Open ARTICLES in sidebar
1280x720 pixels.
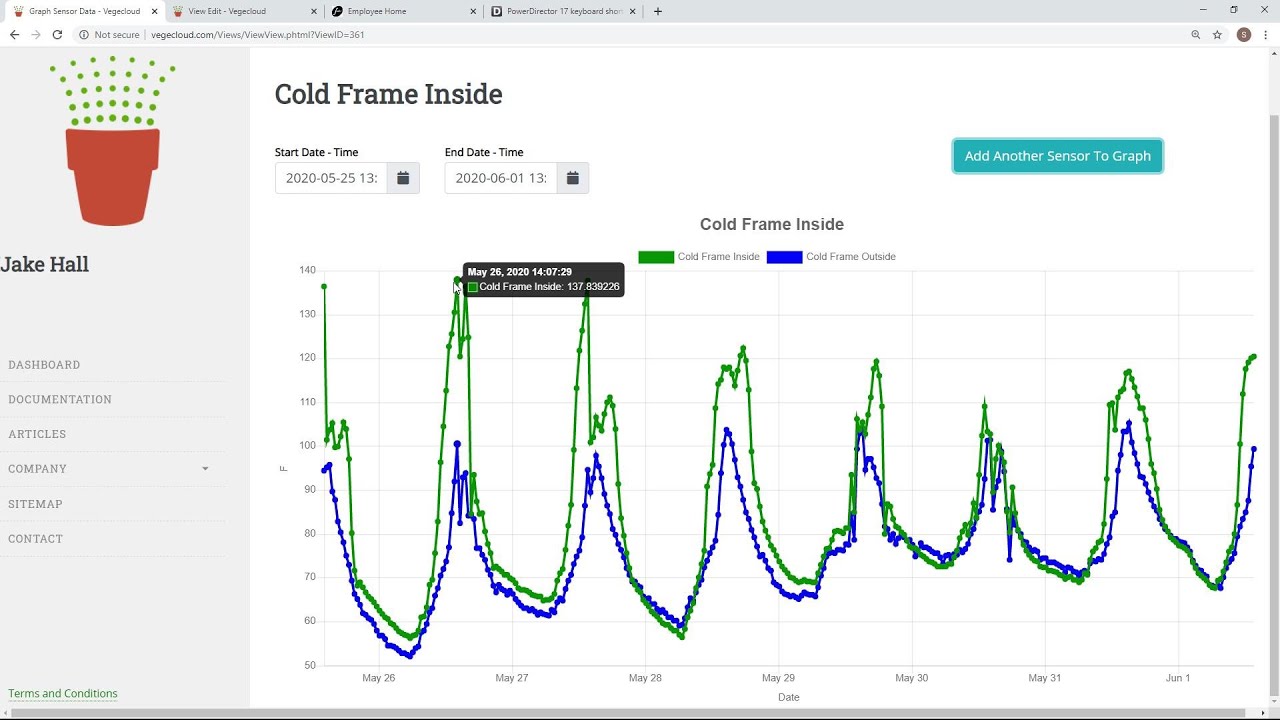pyautogui.click(x=37, y=434)
